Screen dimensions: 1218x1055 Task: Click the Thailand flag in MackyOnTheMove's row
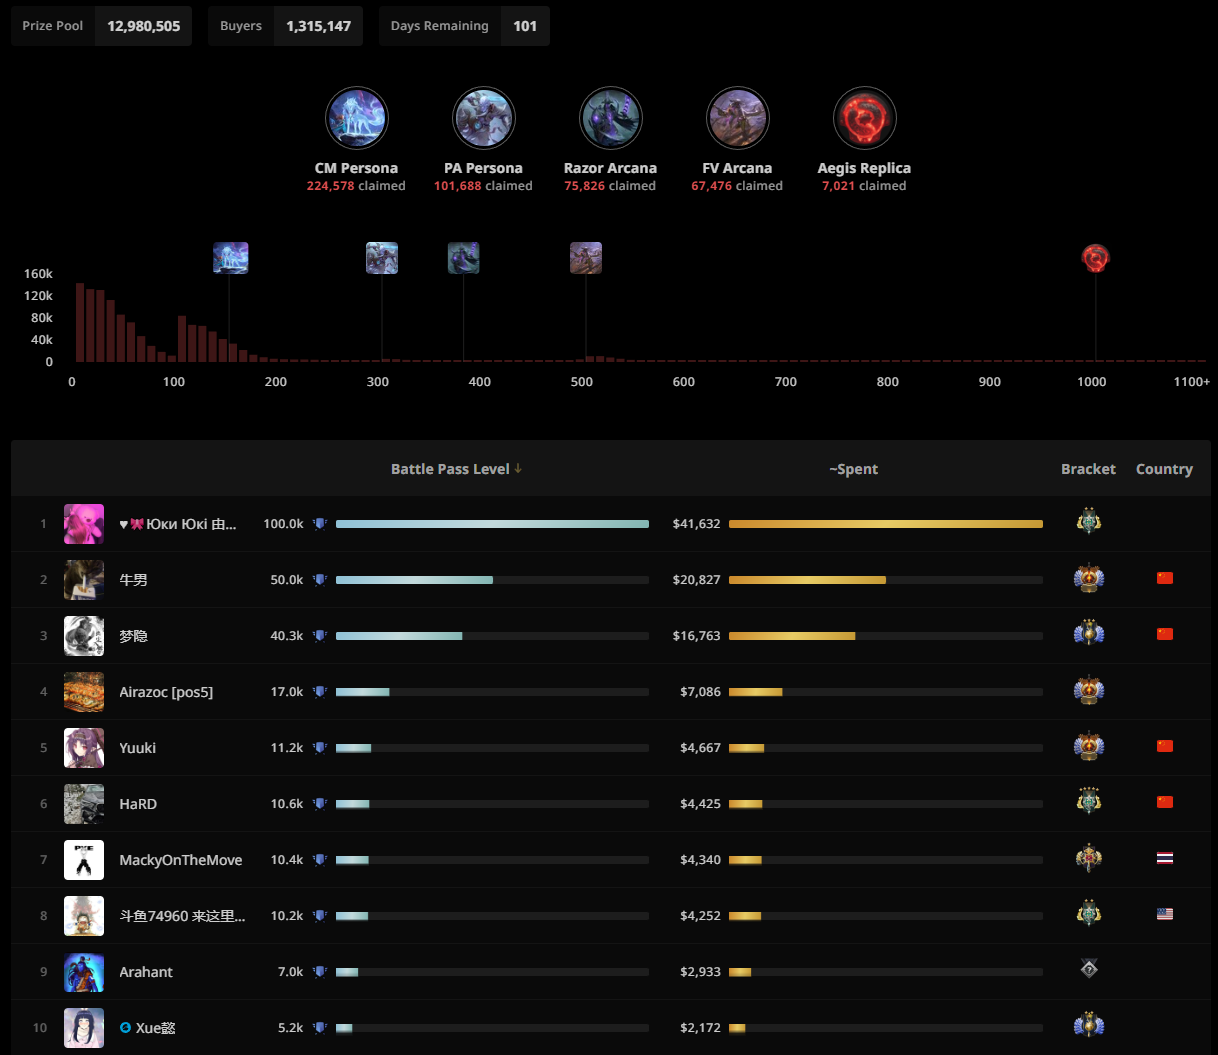click(1165, 858)
